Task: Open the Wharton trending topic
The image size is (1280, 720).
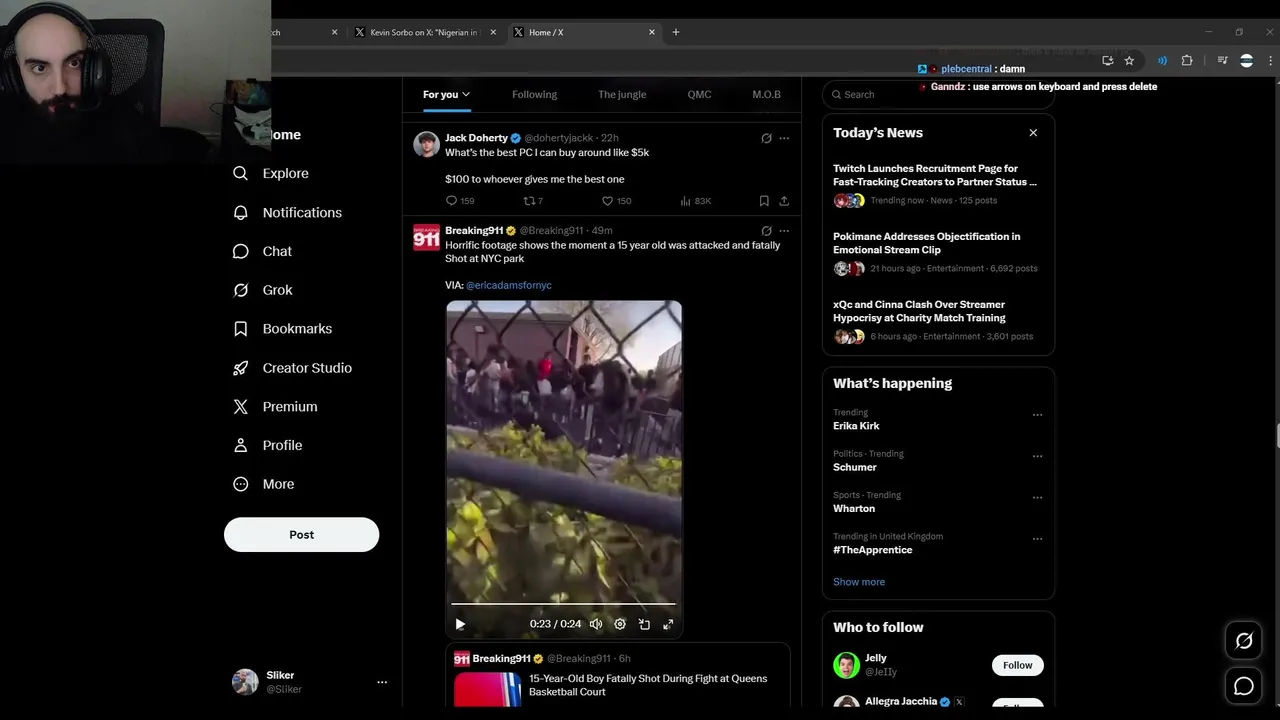Action: [854, 508]
